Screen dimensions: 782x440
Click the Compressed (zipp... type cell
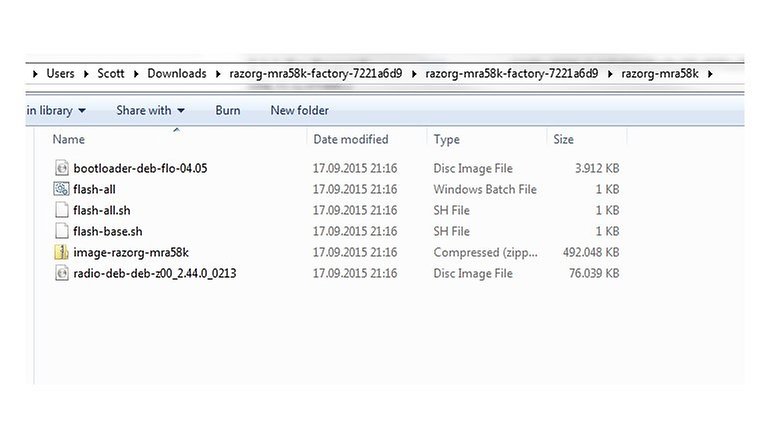485,252
